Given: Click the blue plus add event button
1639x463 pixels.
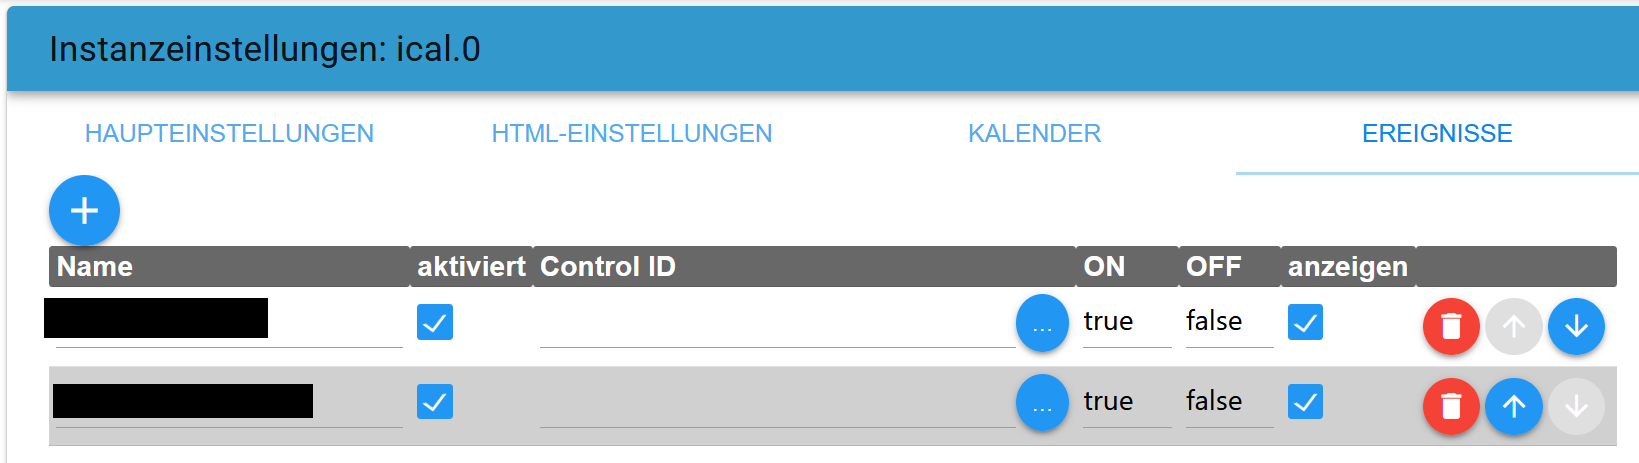Looking at the screenshot, I should [x=84, y=210].
